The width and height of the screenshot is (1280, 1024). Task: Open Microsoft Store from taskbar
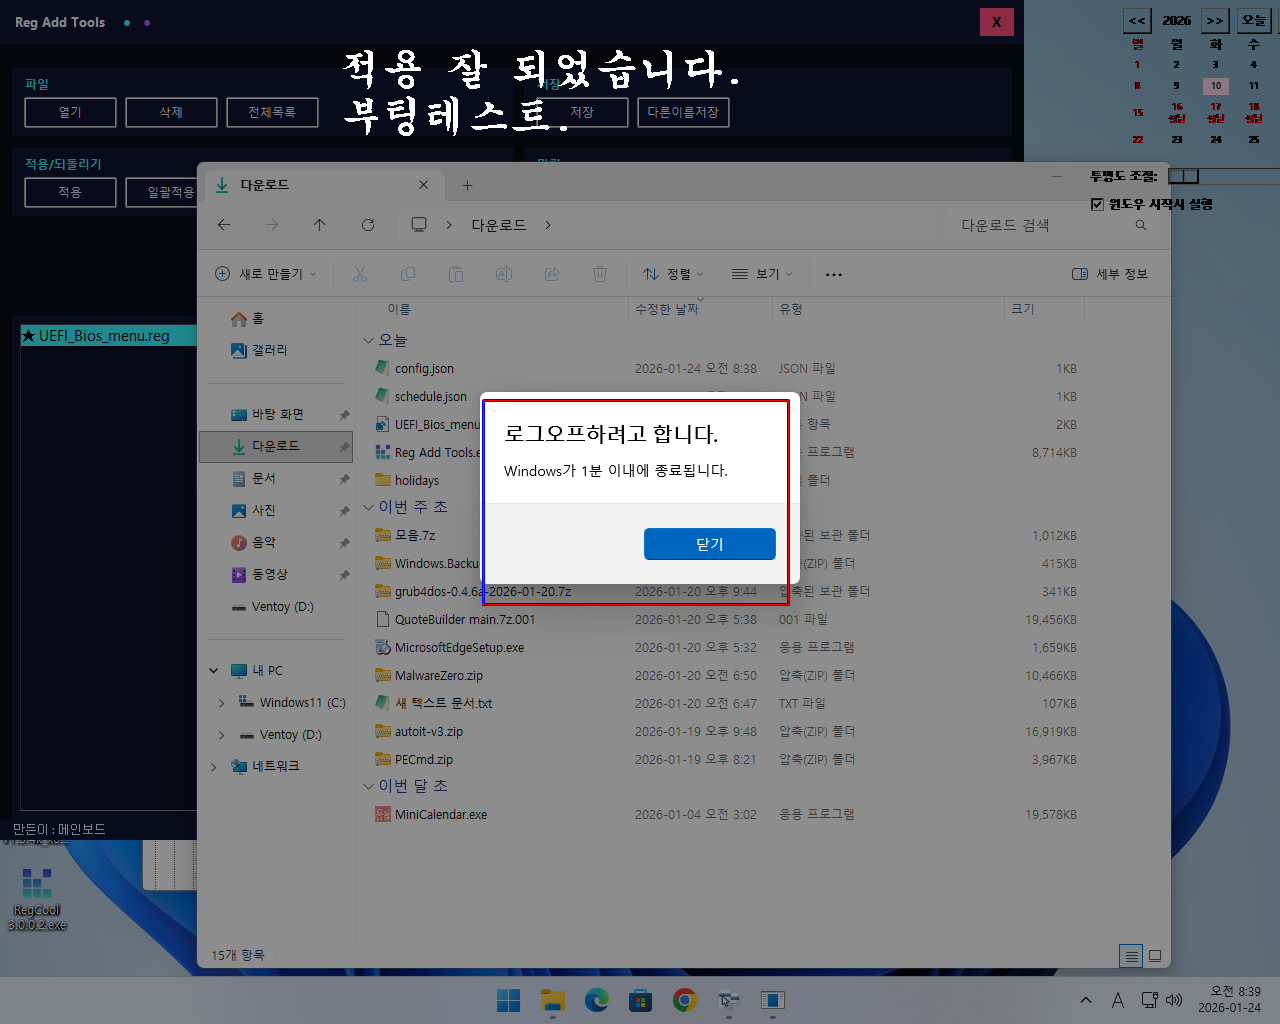641,1000
